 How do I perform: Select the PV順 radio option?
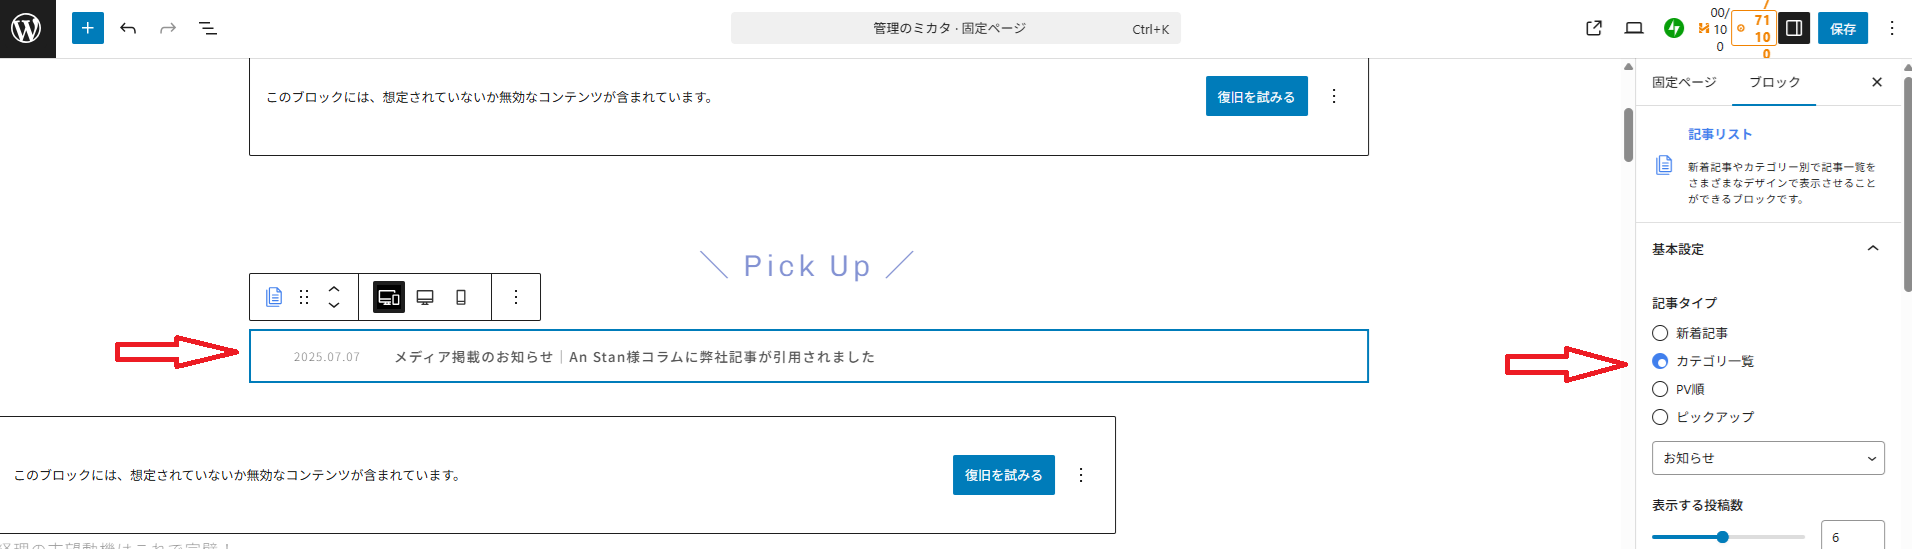[1660, 389]
